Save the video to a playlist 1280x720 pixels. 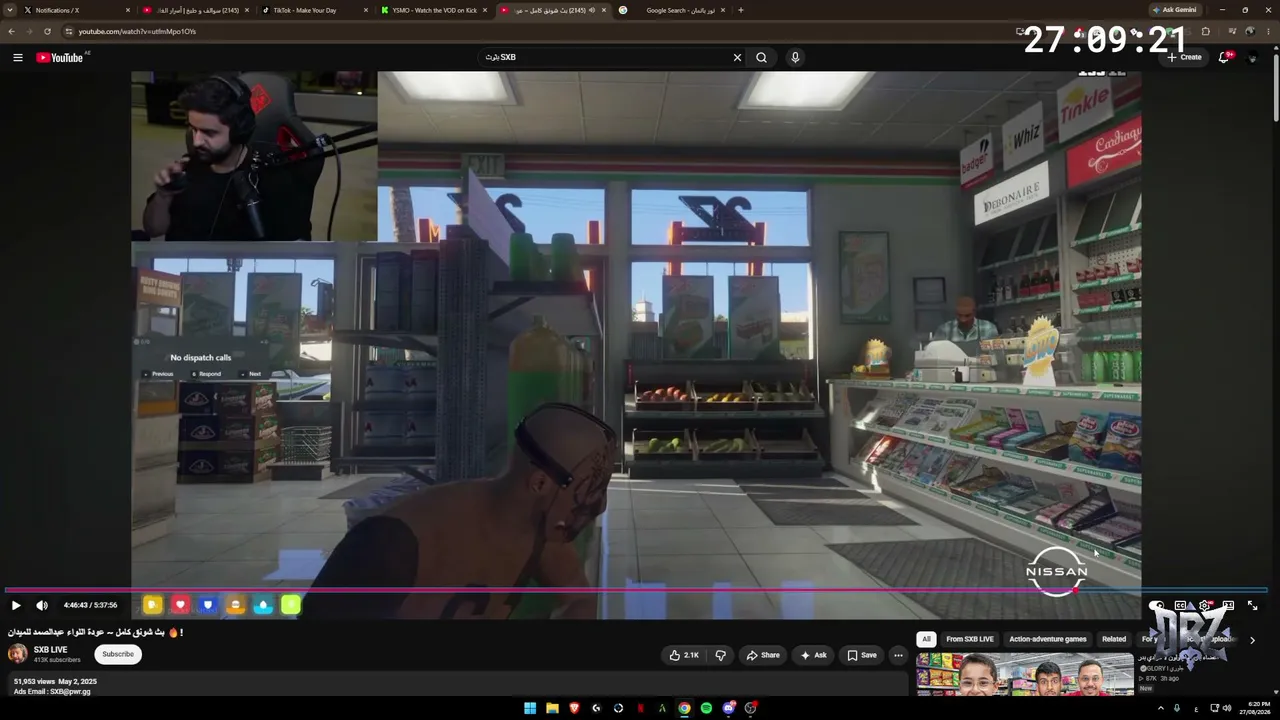click(861, 655)
